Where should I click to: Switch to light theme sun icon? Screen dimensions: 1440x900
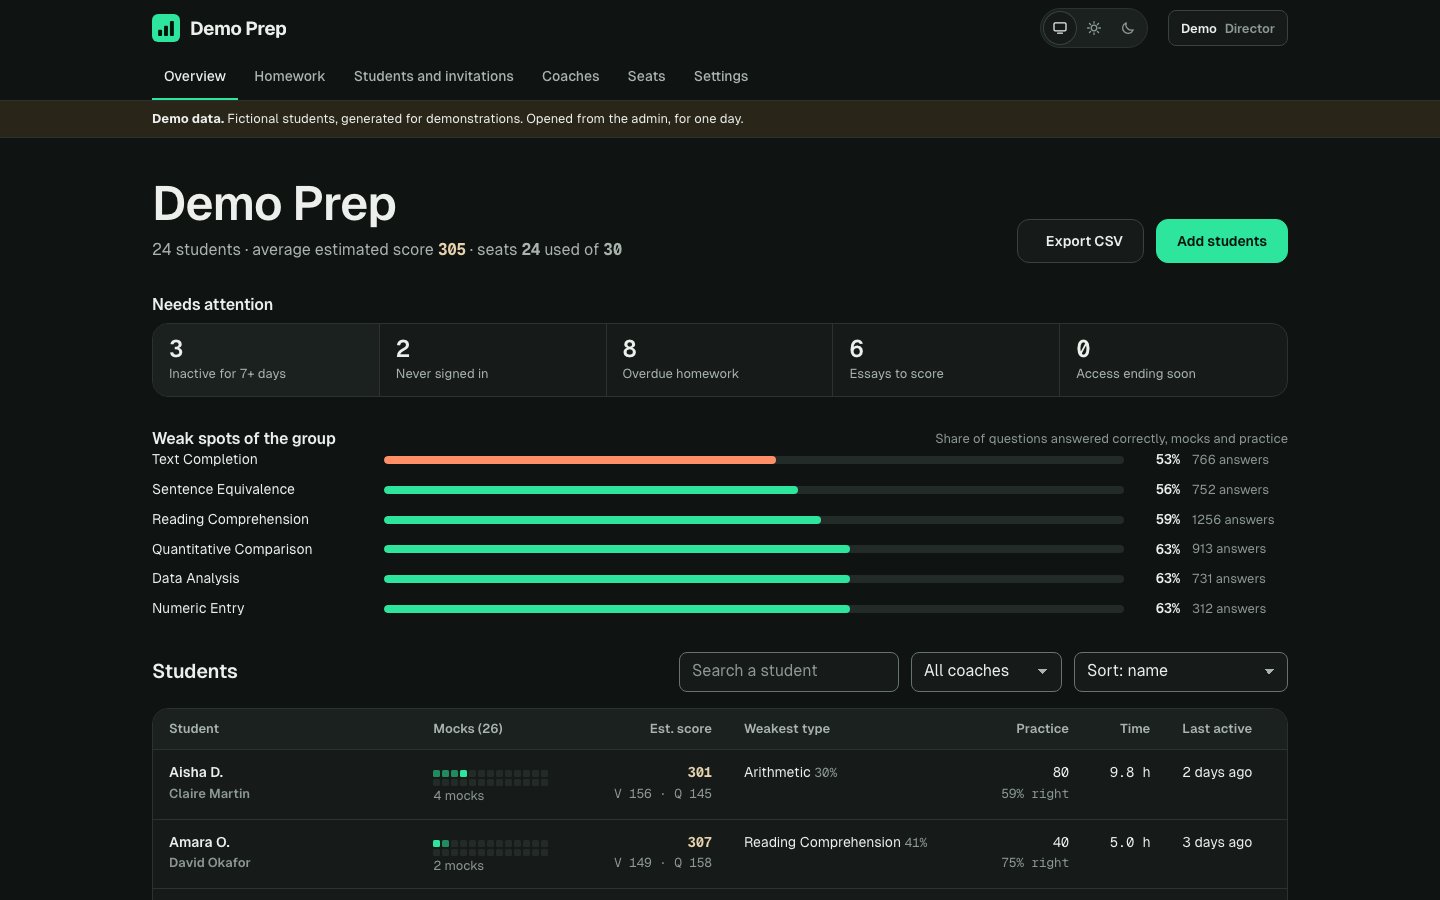coord(1094,28)
